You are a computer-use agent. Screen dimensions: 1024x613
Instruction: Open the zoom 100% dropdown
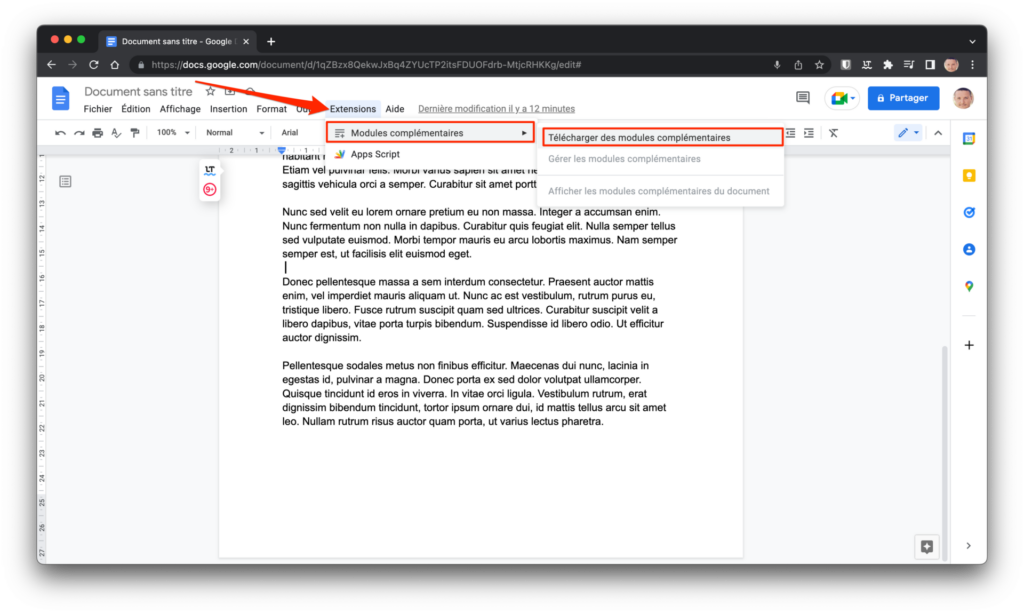172,133
